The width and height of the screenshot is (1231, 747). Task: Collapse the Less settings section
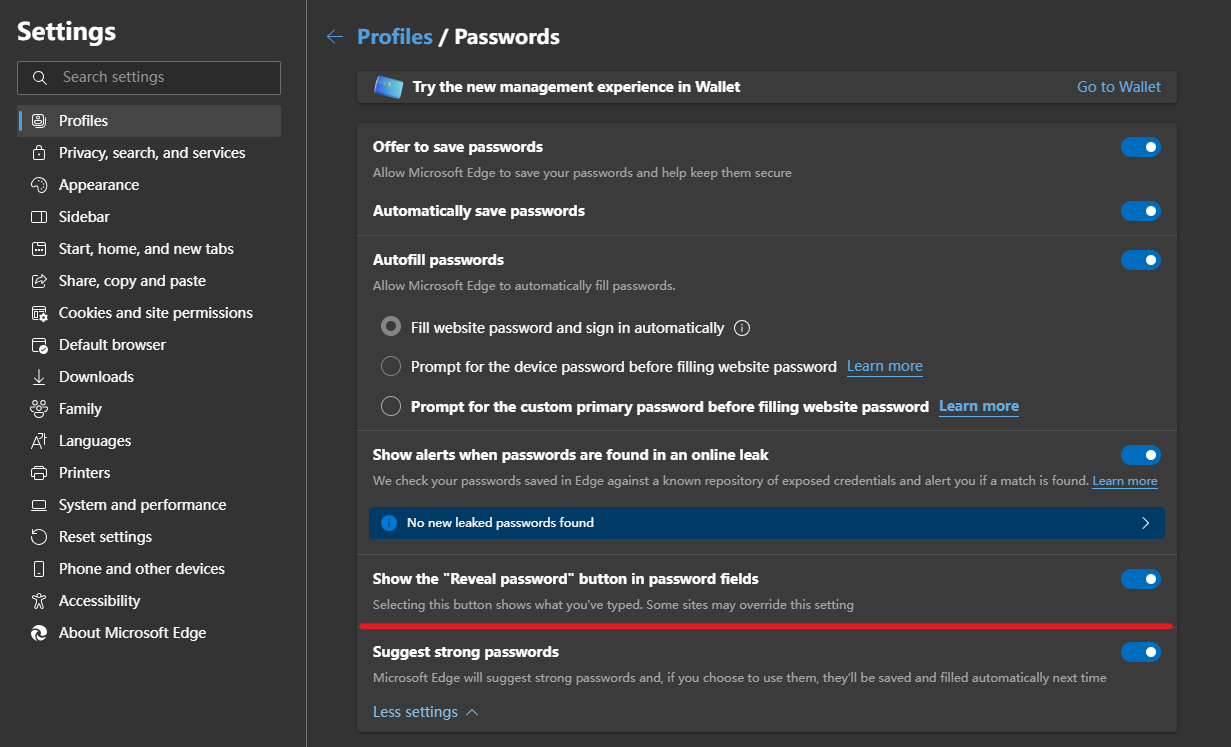[425, 711]
